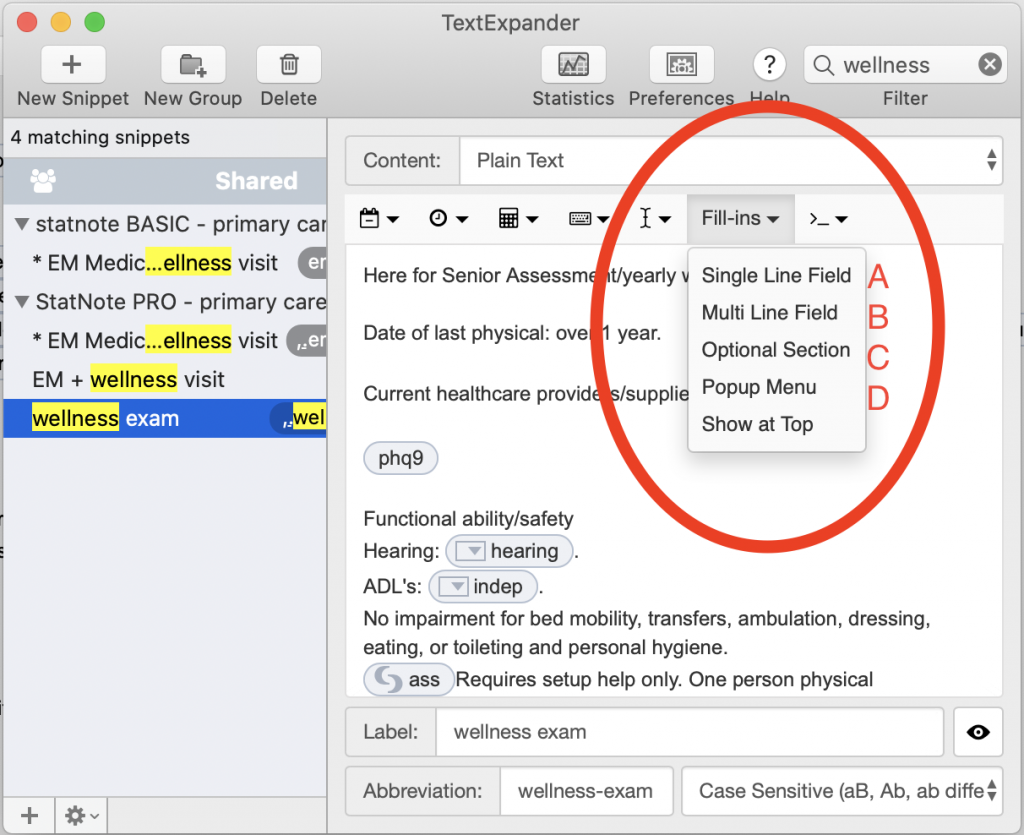1024x835 pixels.
Task: Open the script terminal insert menu
Action: (x=828, y=218)
